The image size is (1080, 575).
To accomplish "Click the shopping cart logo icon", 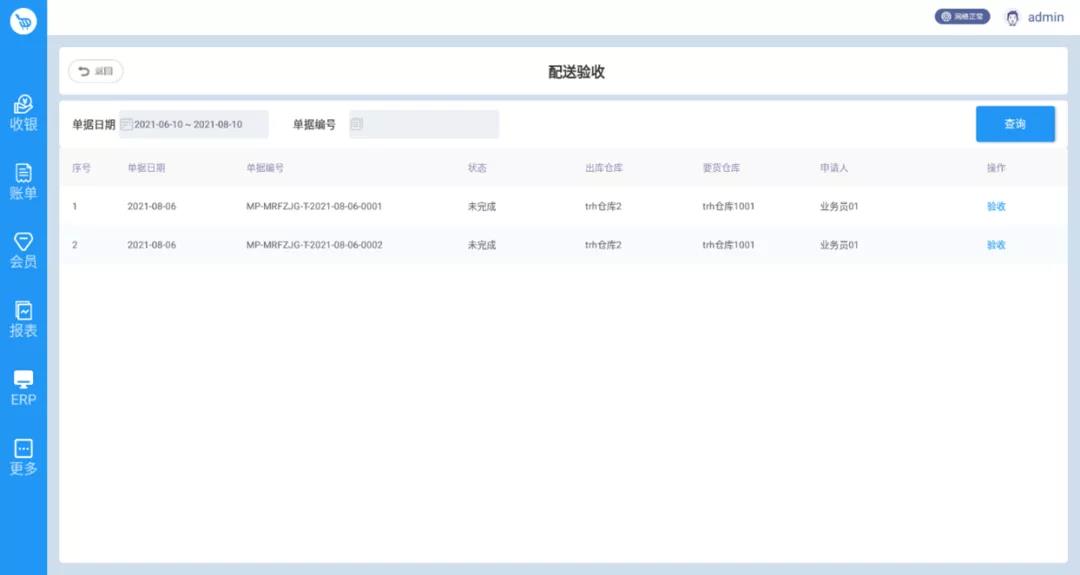I will pos(23,20).
